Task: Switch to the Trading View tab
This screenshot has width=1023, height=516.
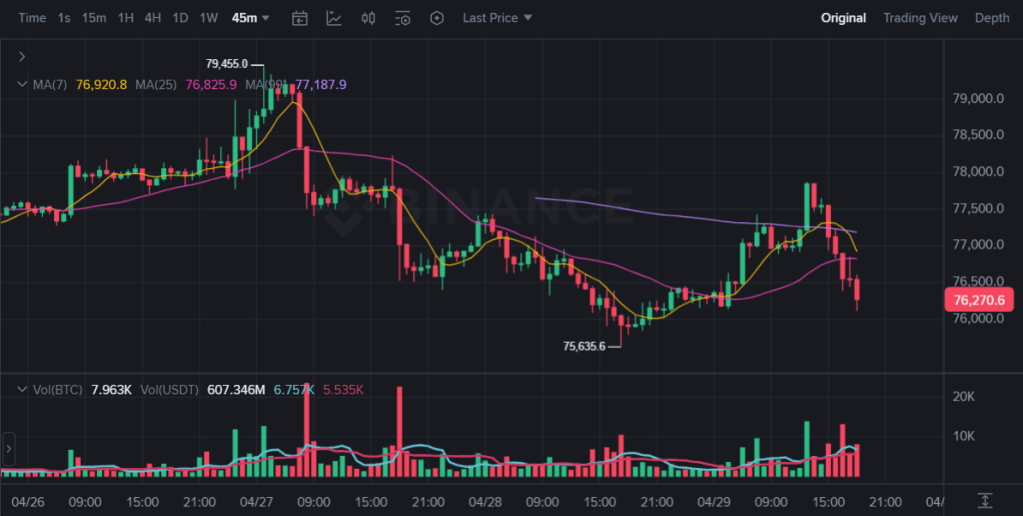Action: point(920,18)
